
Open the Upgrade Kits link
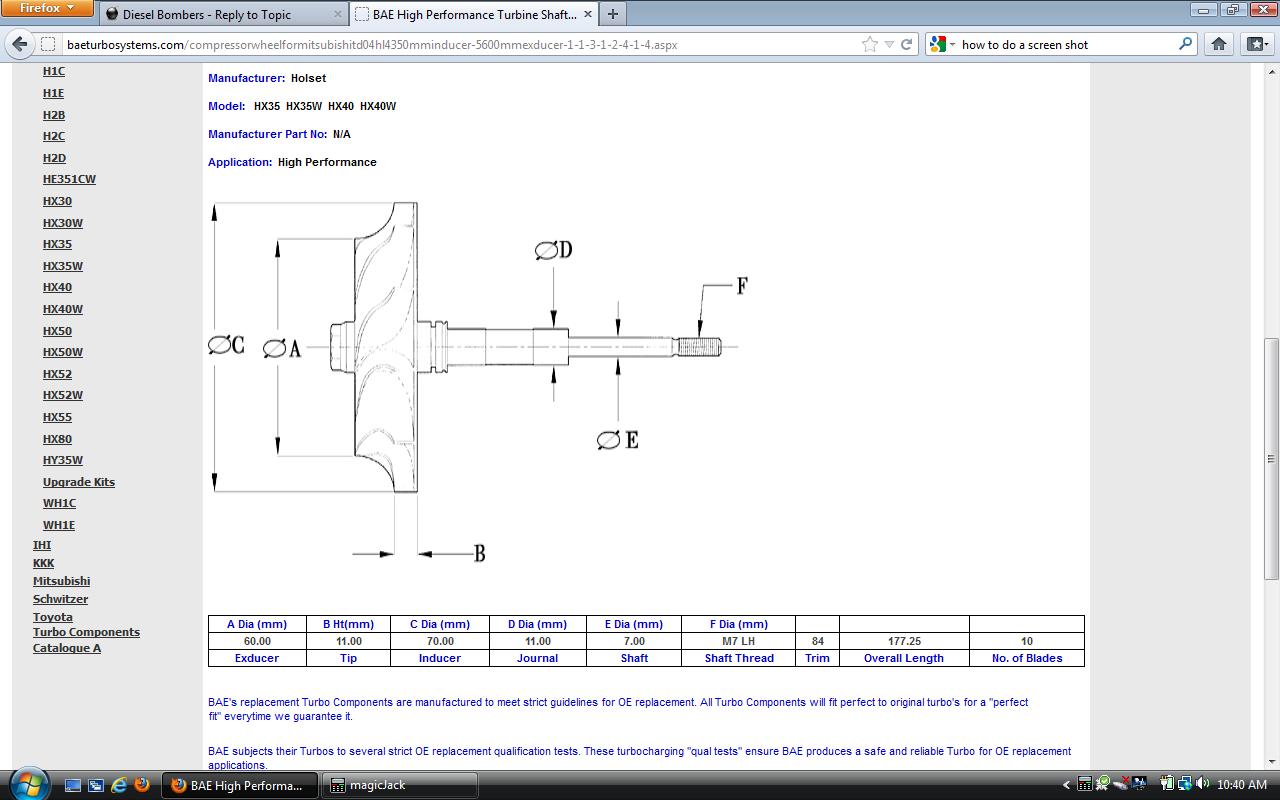click(x=79, y=482)
